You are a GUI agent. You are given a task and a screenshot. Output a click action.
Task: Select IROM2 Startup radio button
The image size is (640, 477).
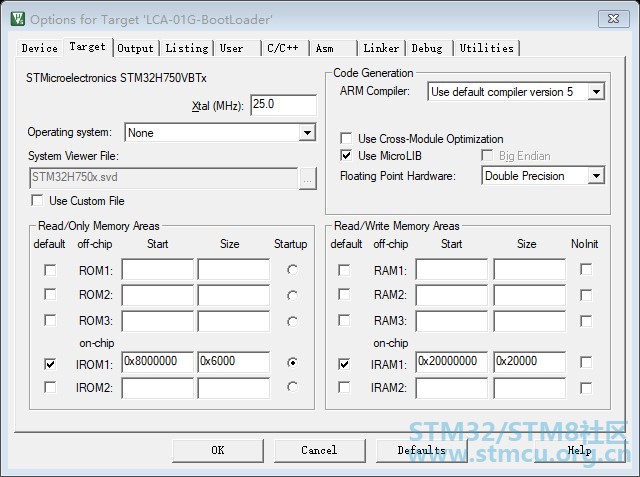[292, 387]
